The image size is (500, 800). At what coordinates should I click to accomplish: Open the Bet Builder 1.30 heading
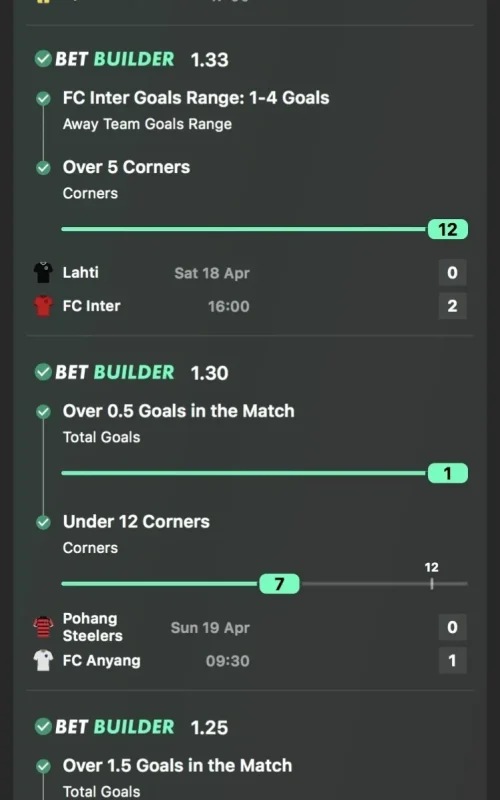coord(142,372)
